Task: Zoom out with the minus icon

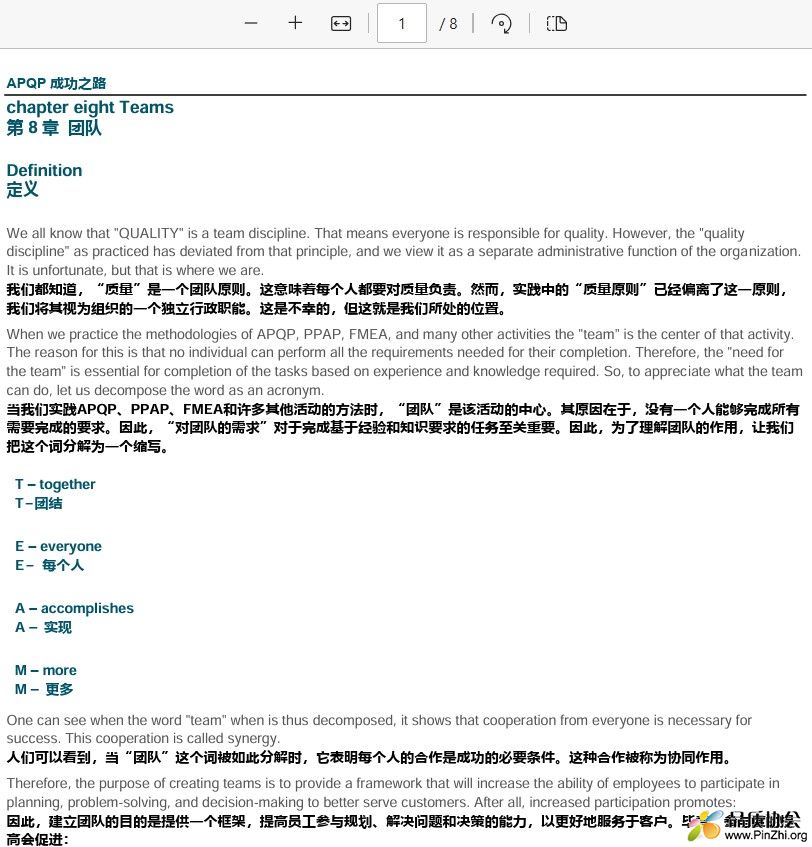Action: click(251, 23)
